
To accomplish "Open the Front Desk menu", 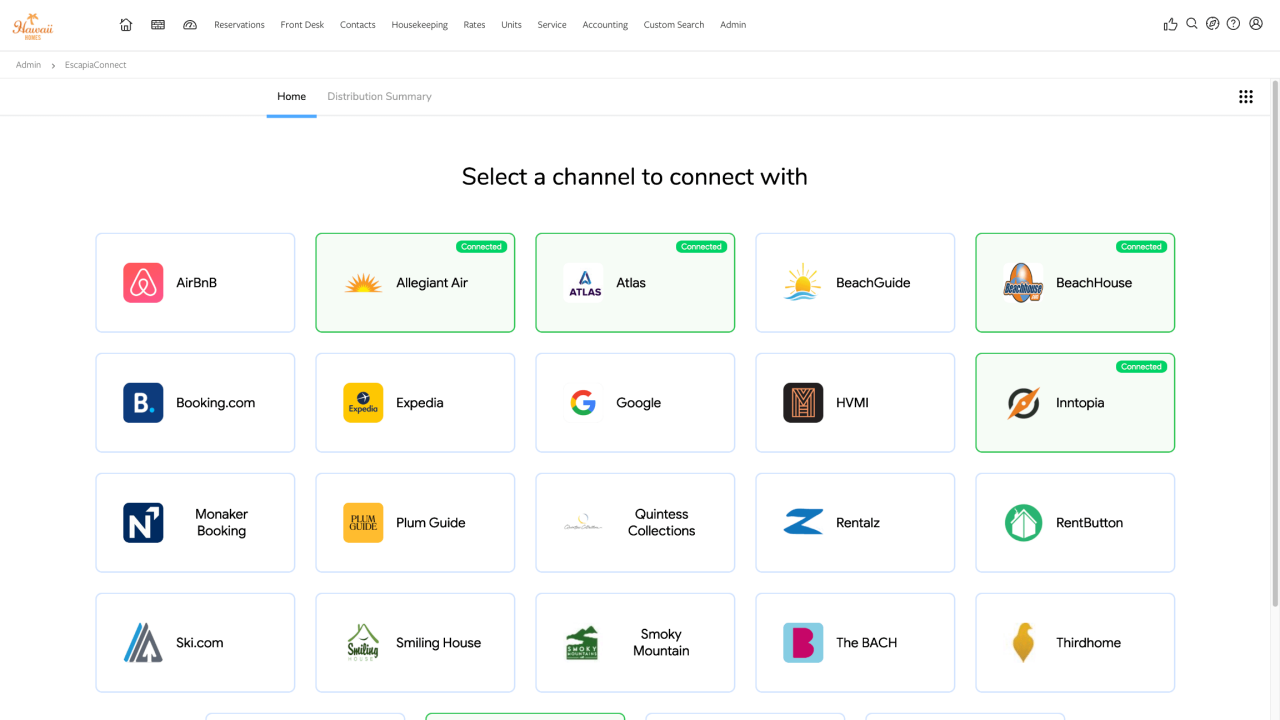I will coord(302,25).
